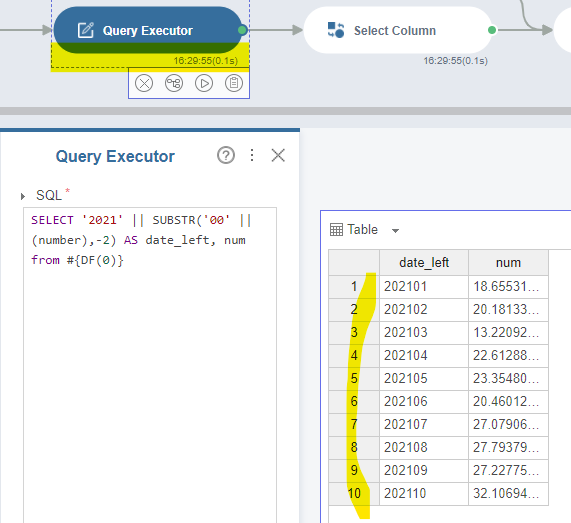Image resolution: width=571 pixels, height=523 pixels.
Task: Click num value 23.35480…
Action: [x=508, y=378]
